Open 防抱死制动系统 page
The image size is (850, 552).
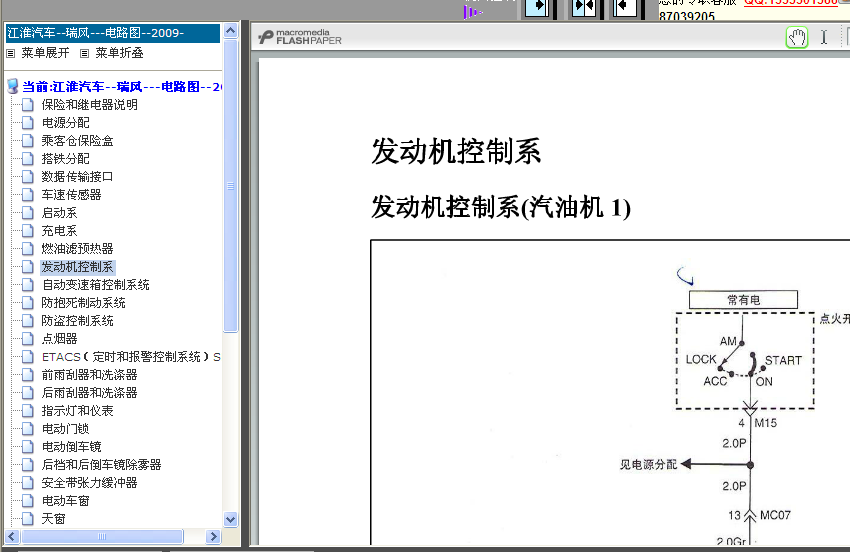point(83,303)
